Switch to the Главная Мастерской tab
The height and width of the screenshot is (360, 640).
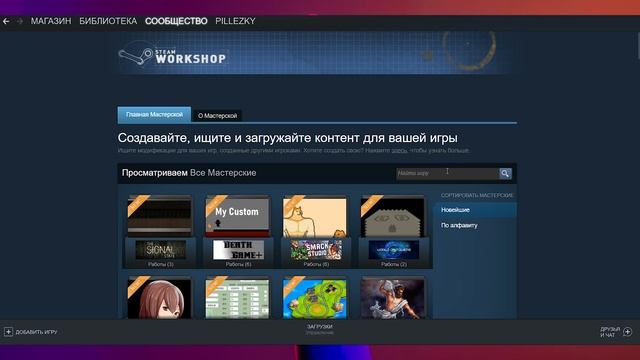(154, 115)
